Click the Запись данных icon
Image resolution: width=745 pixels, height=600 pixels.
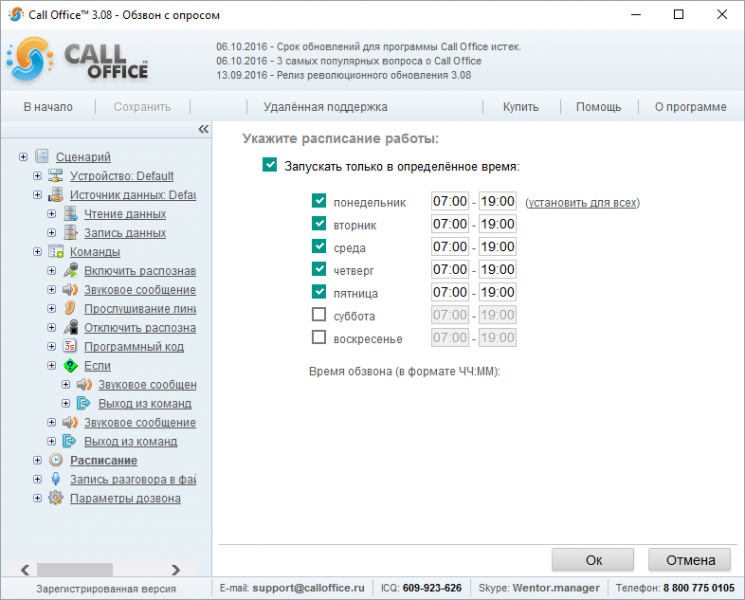point(70,232)
